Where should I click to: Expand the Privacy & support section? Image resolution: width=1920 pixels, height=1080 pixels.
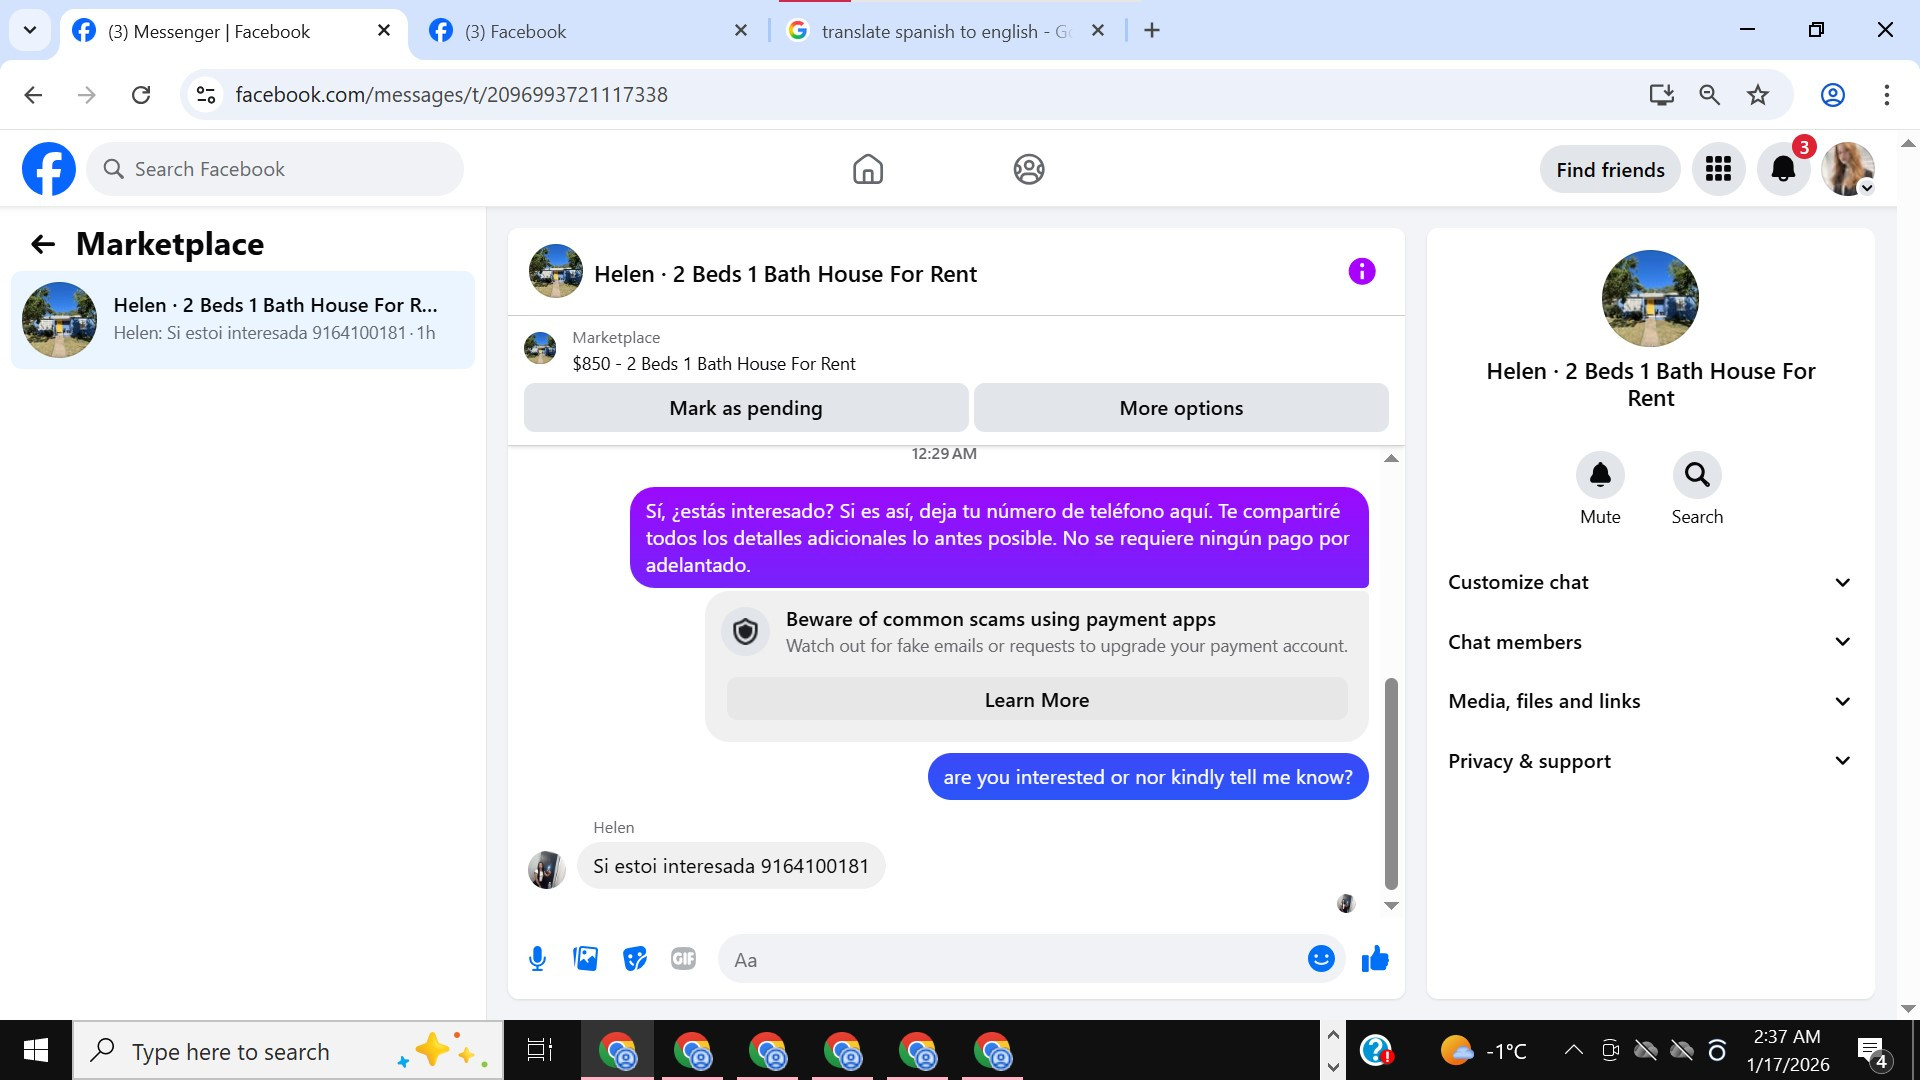pyautogui.click(x=1650, y=761)
